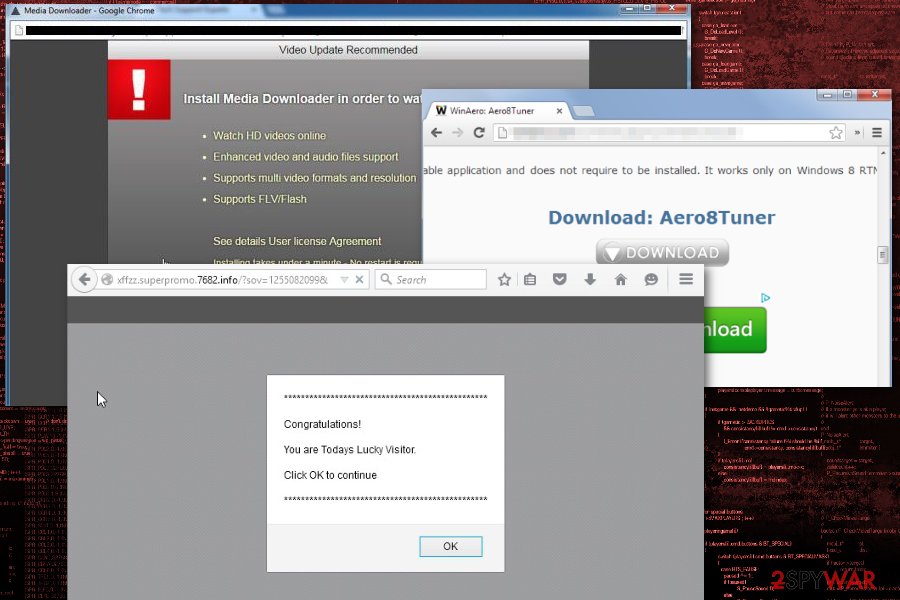
Task: Go forward in the WinAero Chrome window
Action: click(x=457, y=133)
